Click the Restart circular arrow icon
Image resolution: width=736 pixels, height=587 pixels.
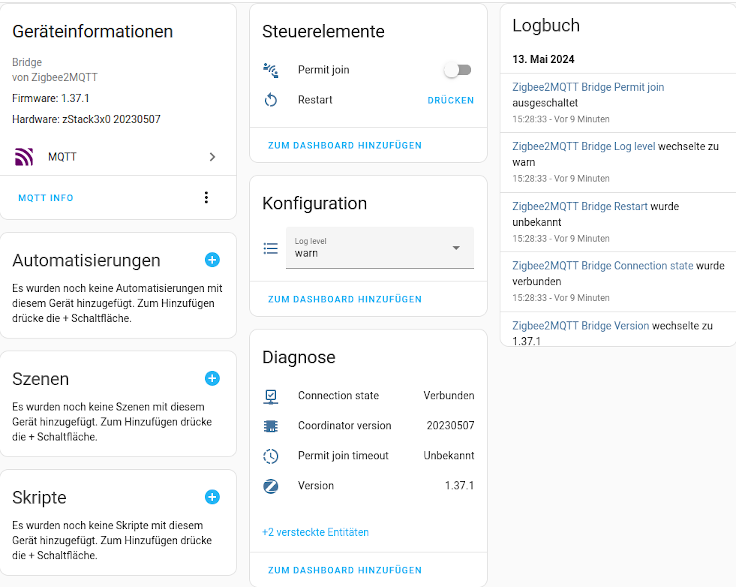pos(271,100)
